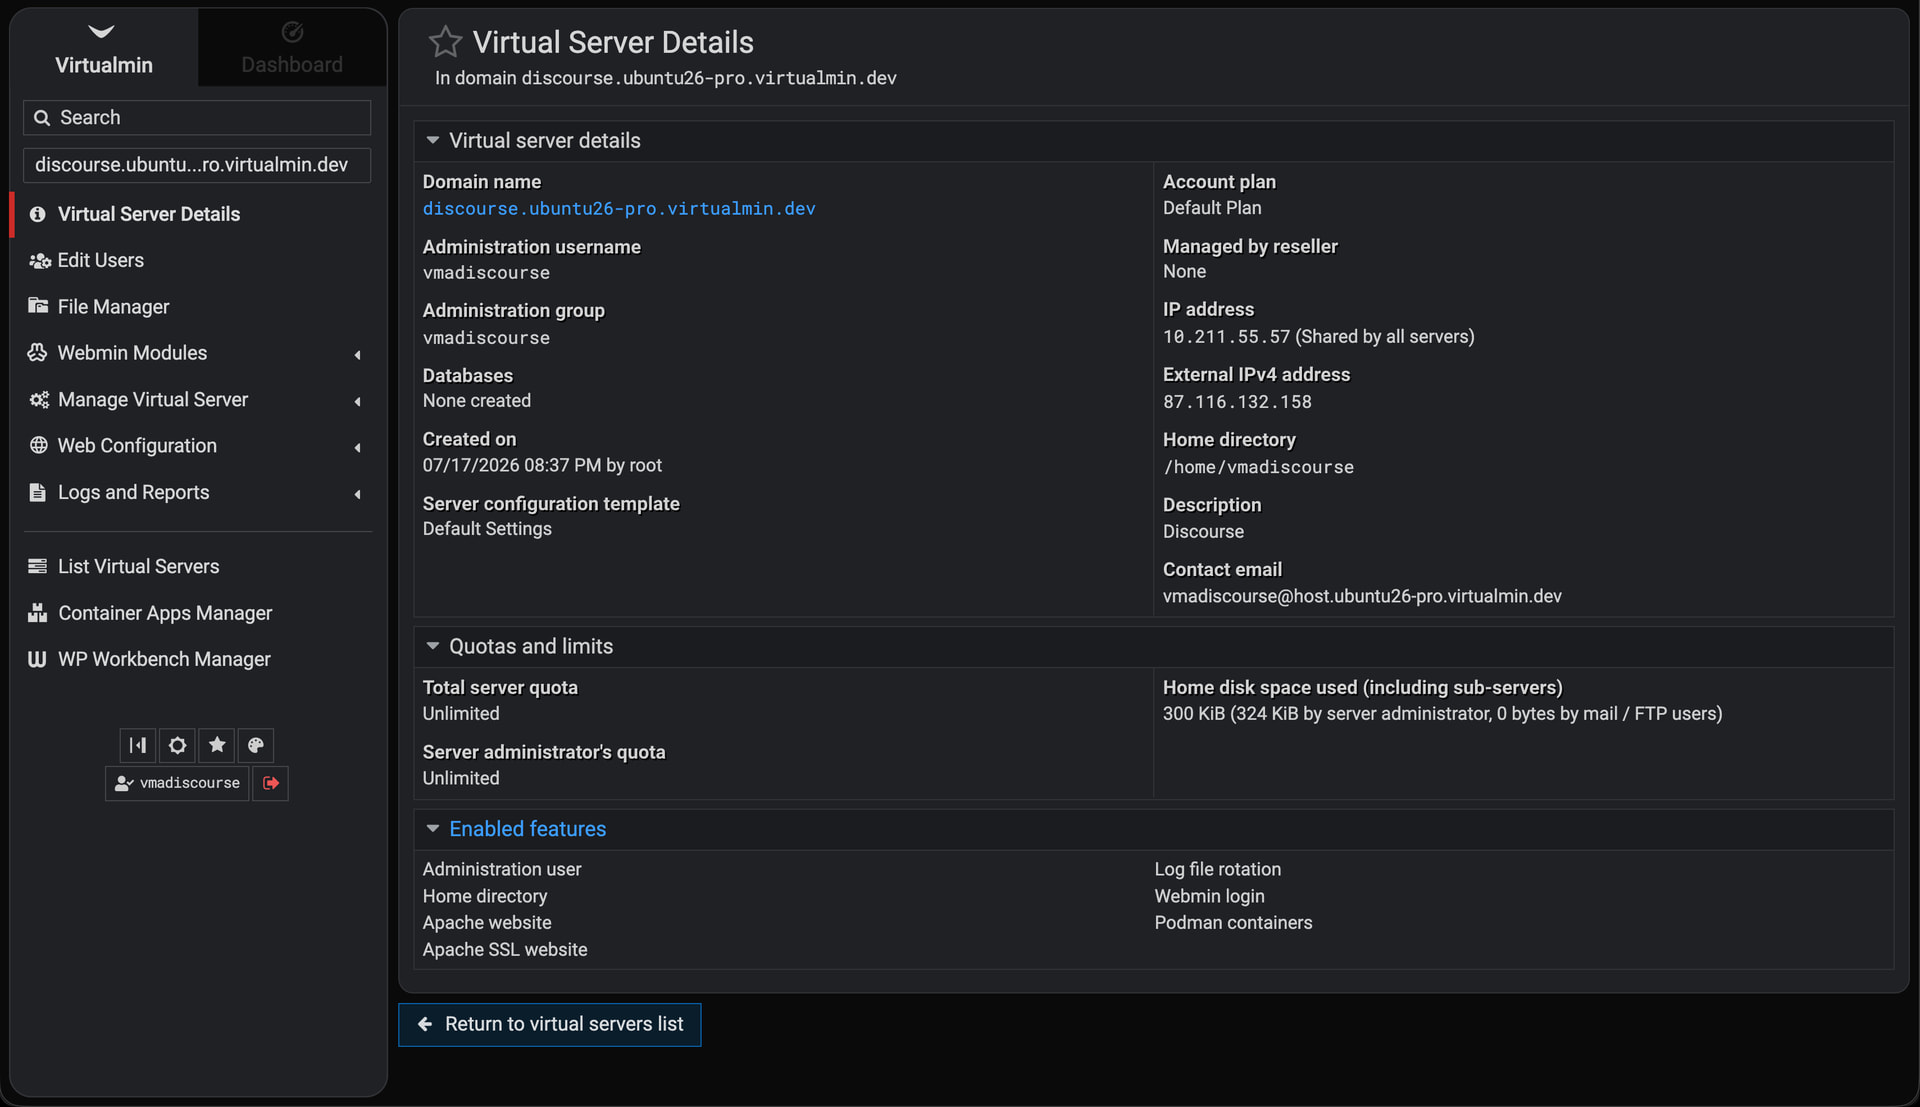
Task: Open the discourse.ubuntu26-pro.virtualmin.dev domain link
Action: tap(619, 209)
